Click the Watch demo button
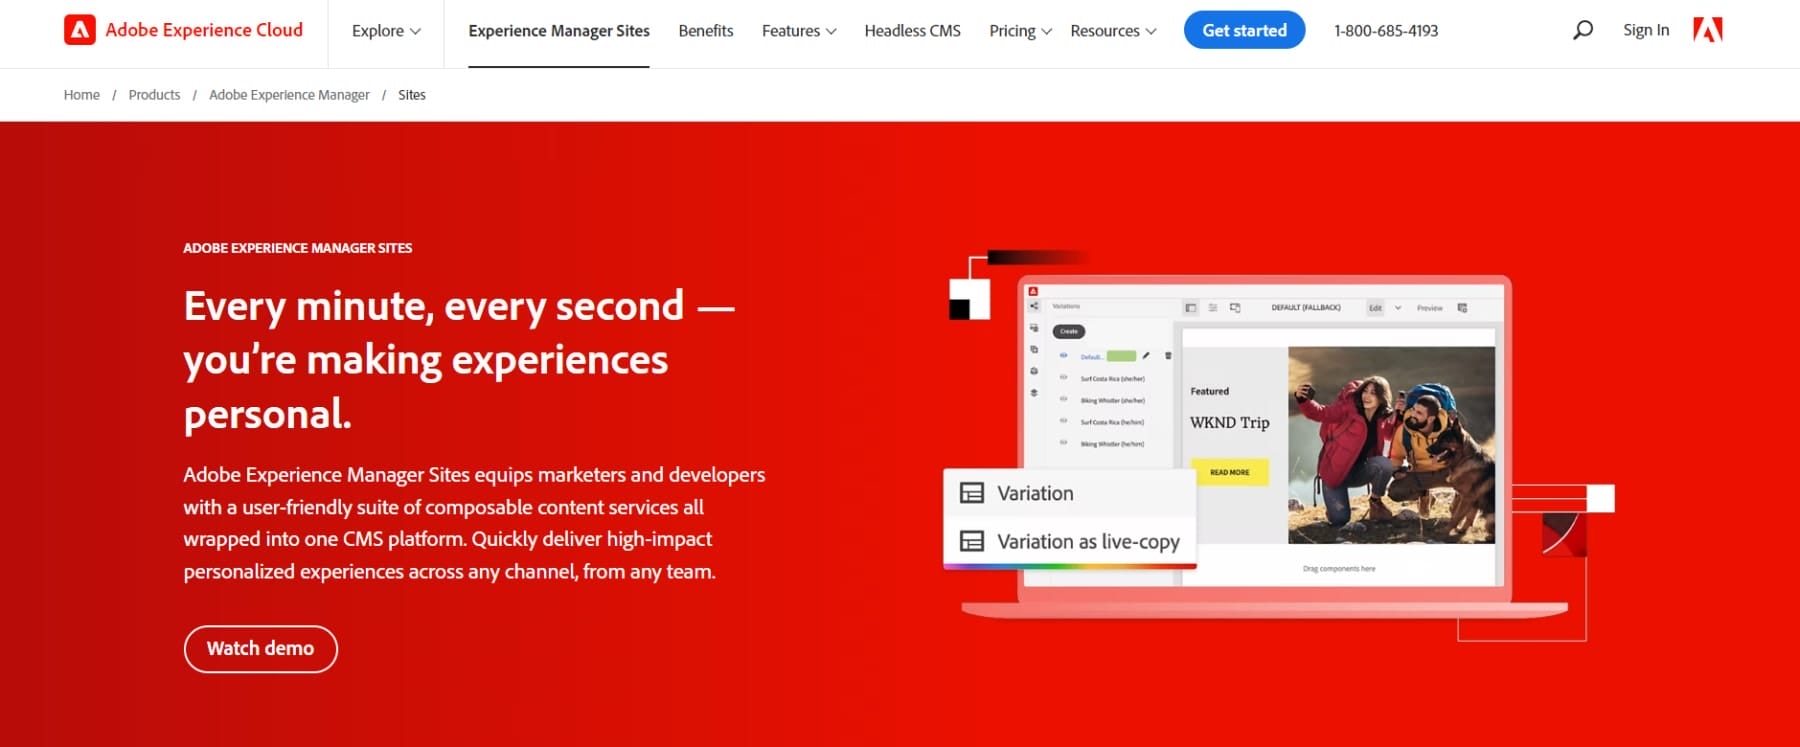 [x=260, y=649]
